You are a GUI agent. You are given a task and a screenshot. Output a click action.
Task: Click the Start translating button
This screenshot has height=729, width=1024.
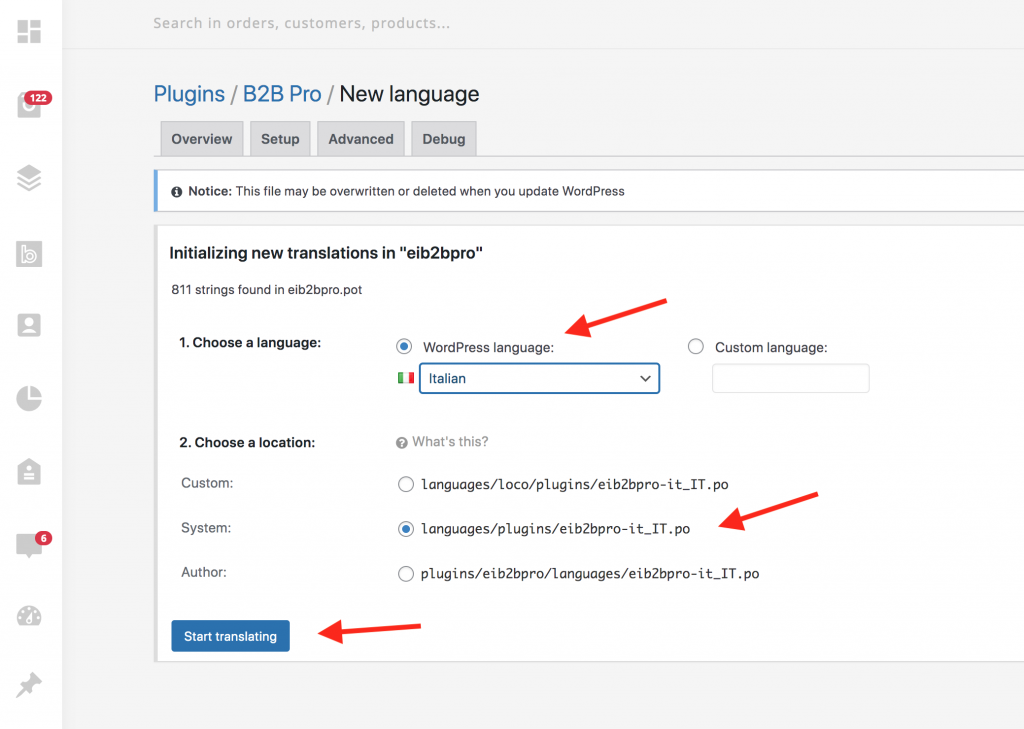pyautogui.click(x=231, y=636)
